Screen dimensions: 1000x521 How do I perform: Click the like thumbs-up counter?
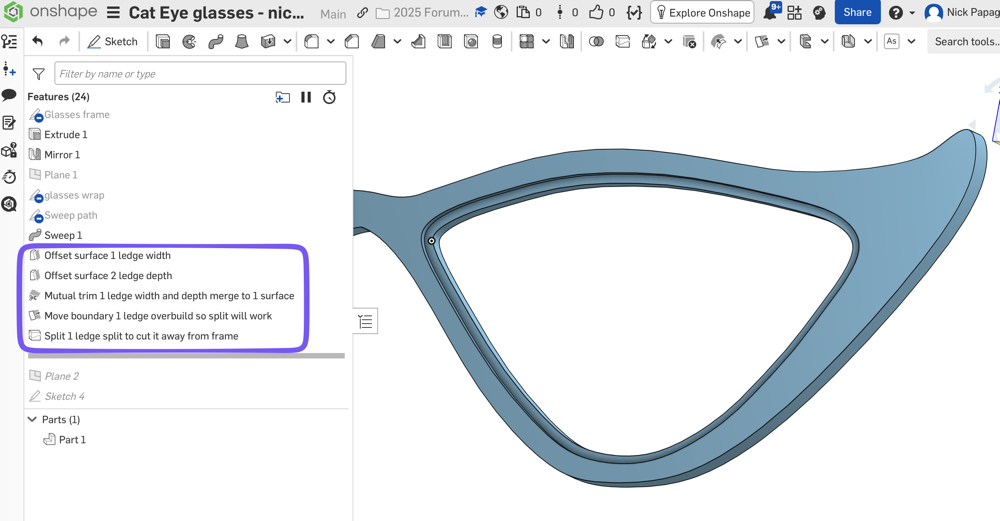[x=602, y=12]
